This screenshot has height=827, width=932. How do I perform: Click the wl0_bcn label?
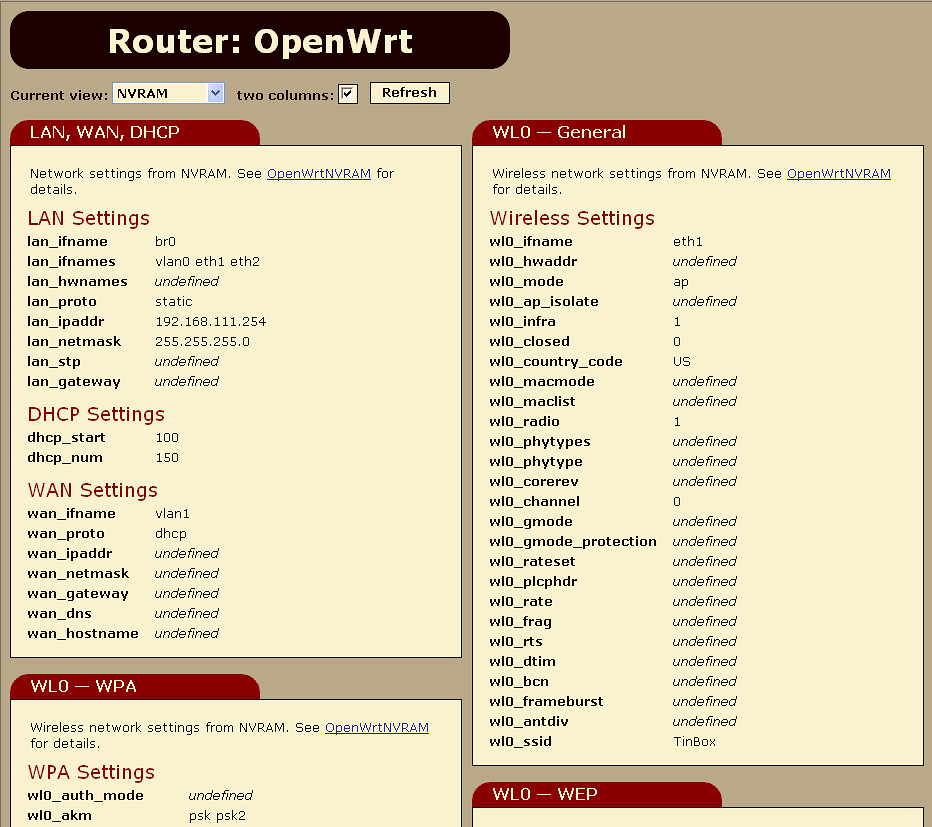point(519,682)
